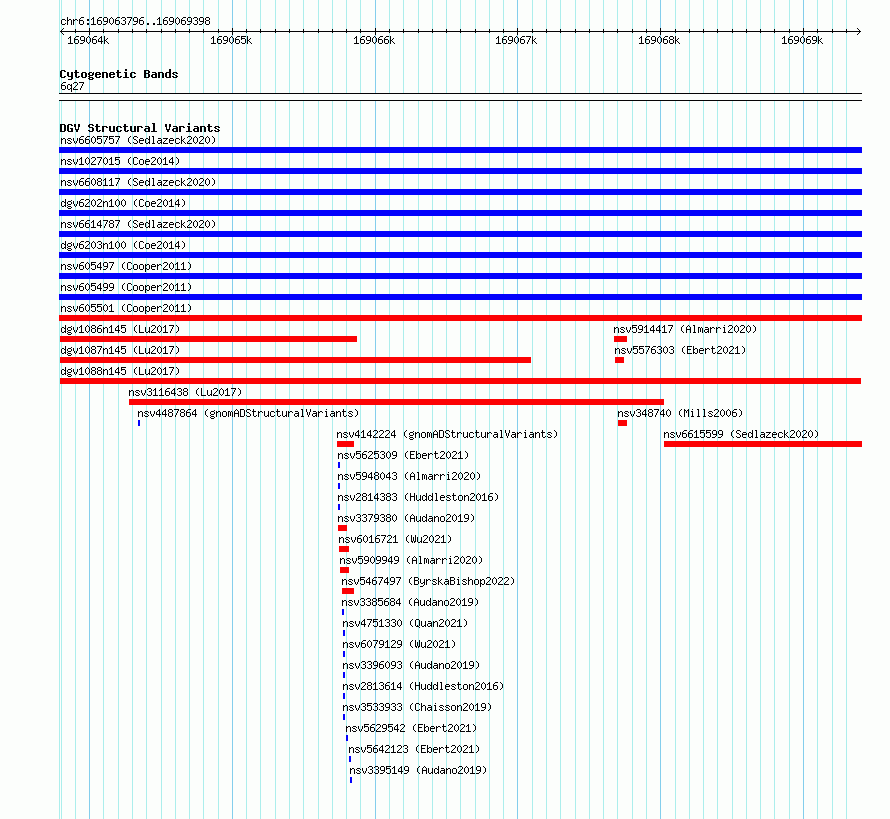Click the 169064k ruler position label
The width and height of the screenshot is (890, 819).
click(x=88, y=40)
